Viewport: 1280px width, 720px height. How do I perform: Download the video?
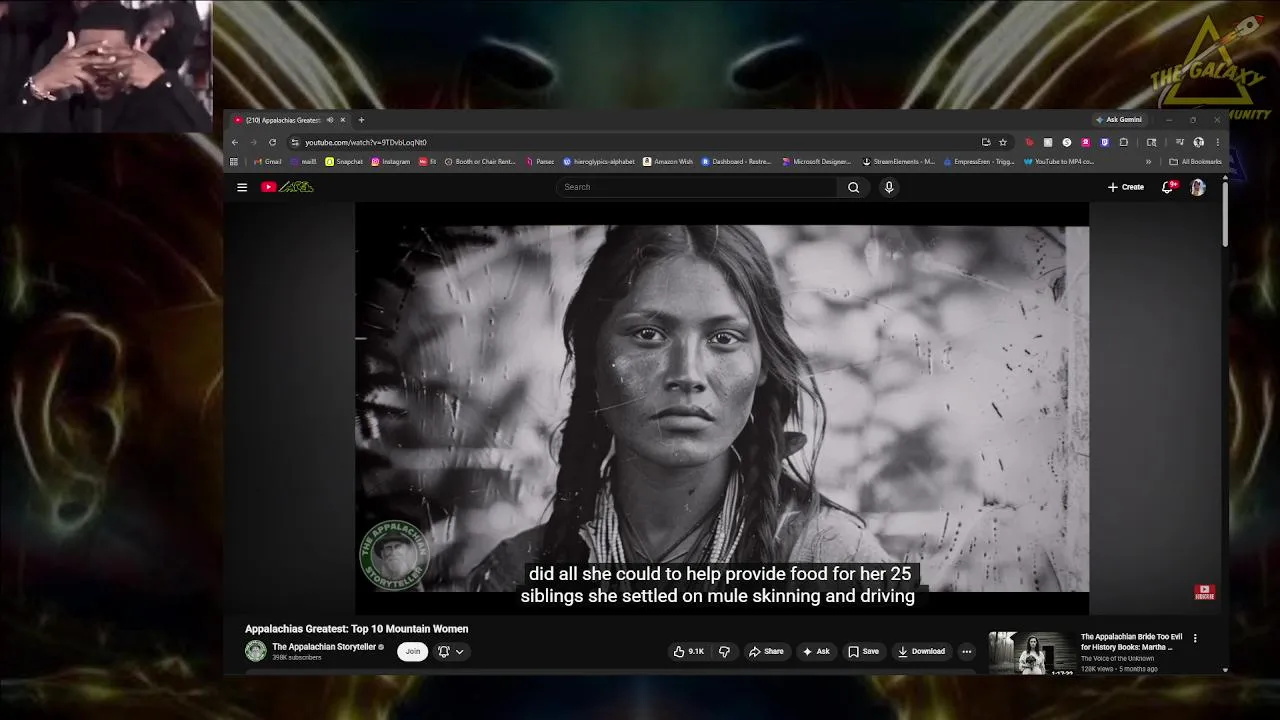[921, 651]
